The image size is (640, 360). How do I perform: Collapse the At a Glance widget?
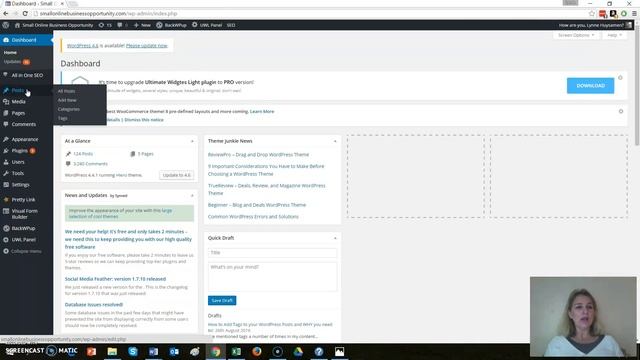(192, 141)
